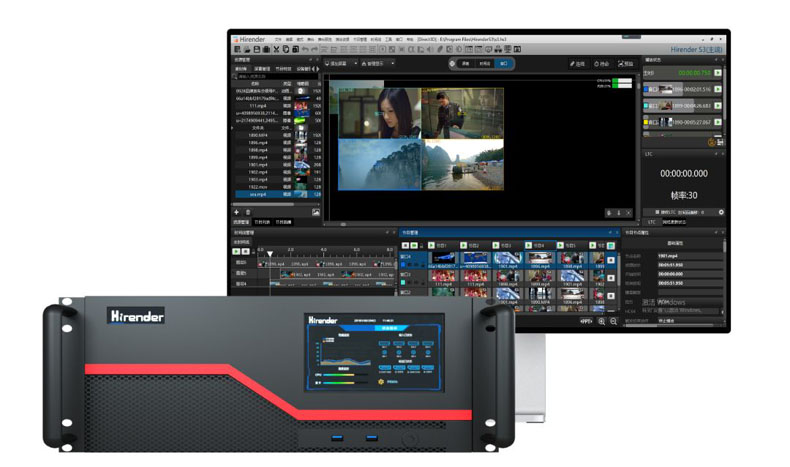
Task: Open the 文件 (File) menu
Action: pos(278,39)
